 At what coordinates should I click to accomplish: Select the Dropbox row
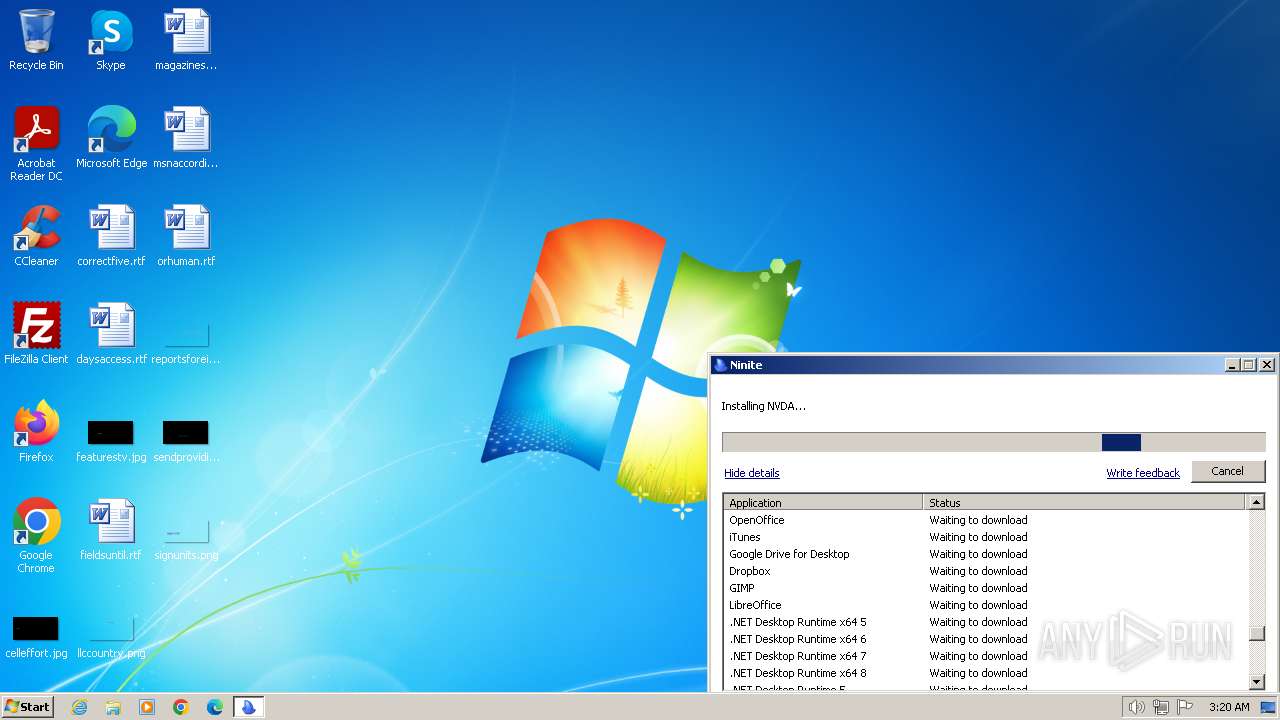tap(985, 571)
